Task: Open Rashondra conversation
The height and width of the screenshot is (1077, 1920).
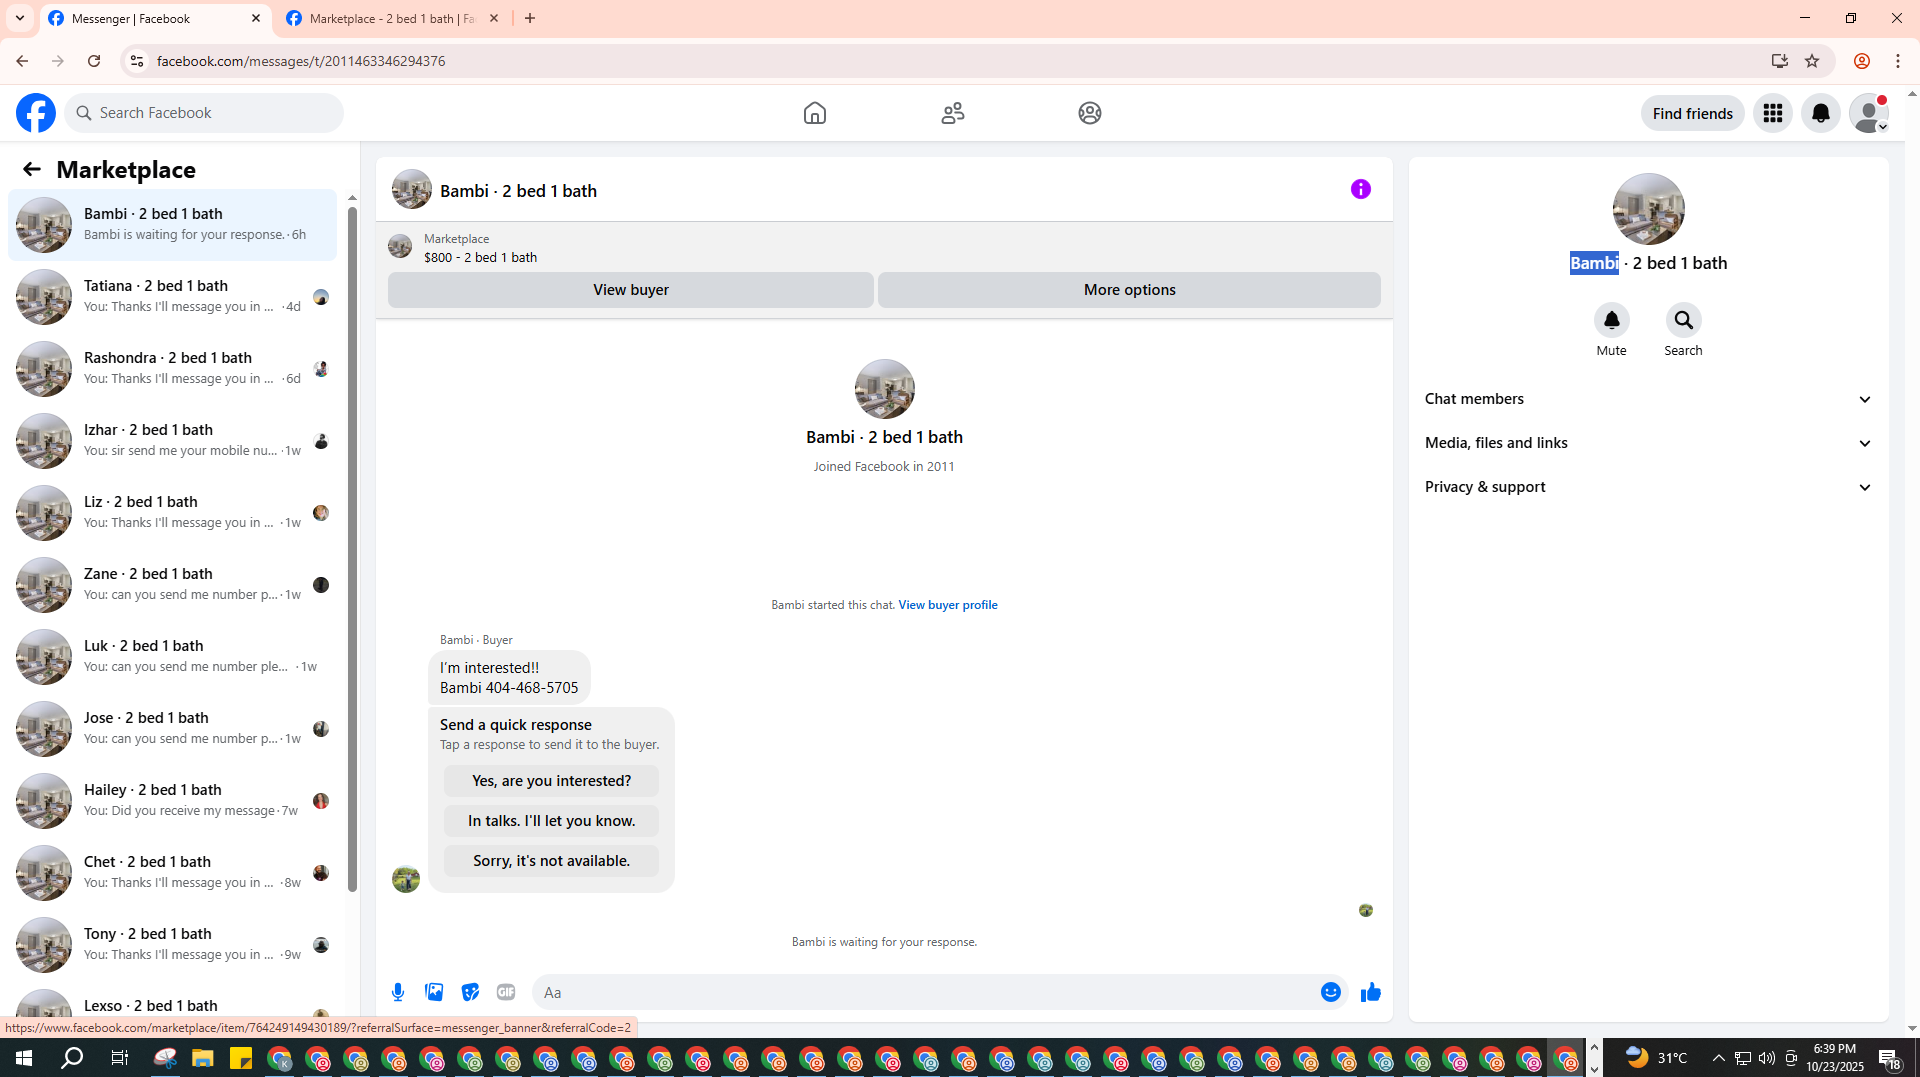Action: pos(173,368)
